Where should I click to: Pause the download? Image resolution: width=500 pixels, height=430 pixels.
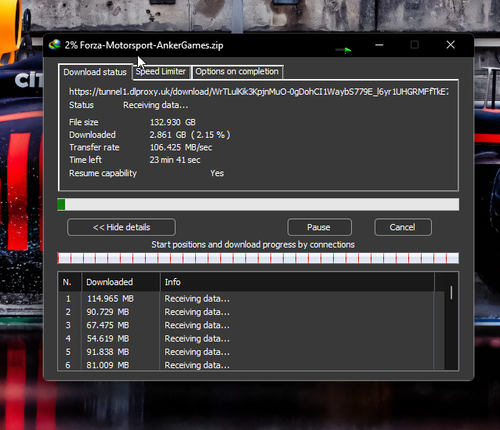click(319, 227)
